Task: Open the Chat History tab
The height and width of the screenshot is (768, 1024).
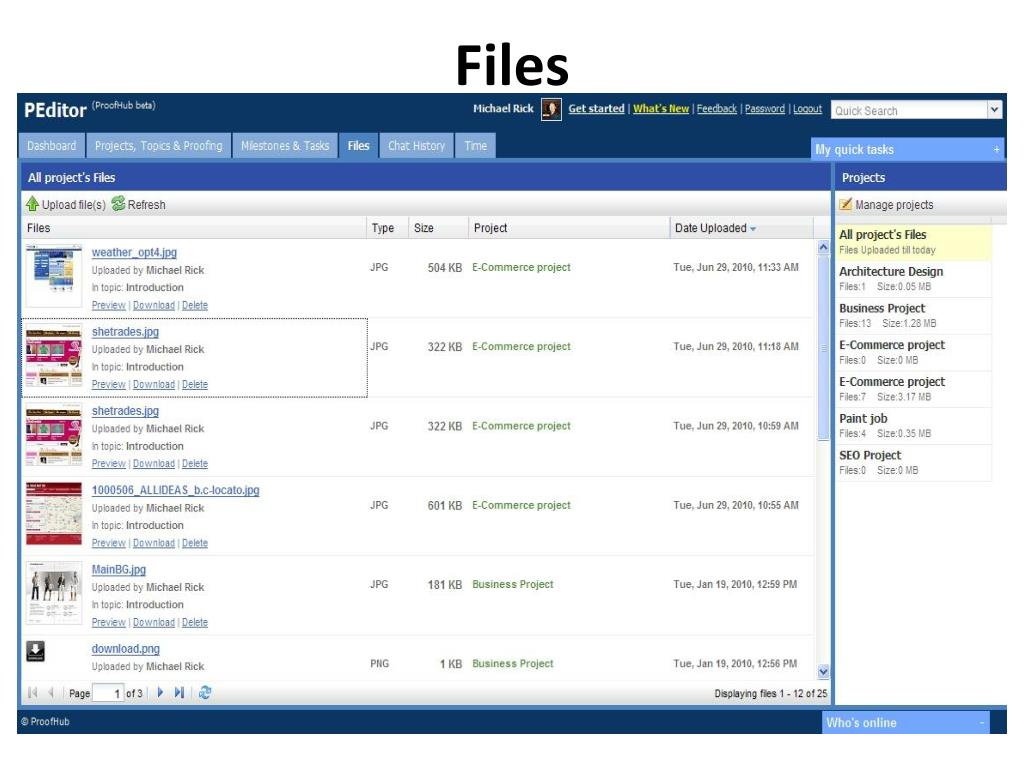Action: 417,146
